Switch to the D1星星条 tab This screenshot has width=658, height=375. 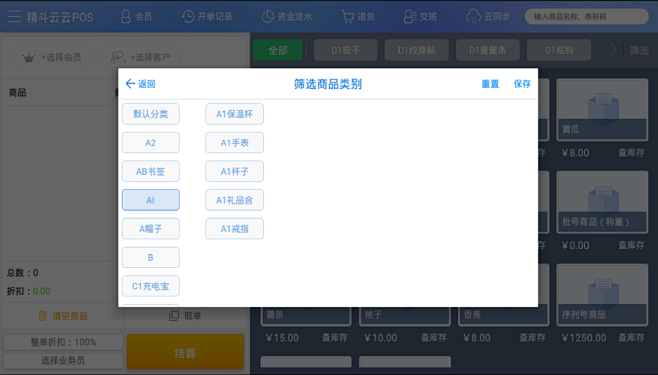(x=488, y=50)
